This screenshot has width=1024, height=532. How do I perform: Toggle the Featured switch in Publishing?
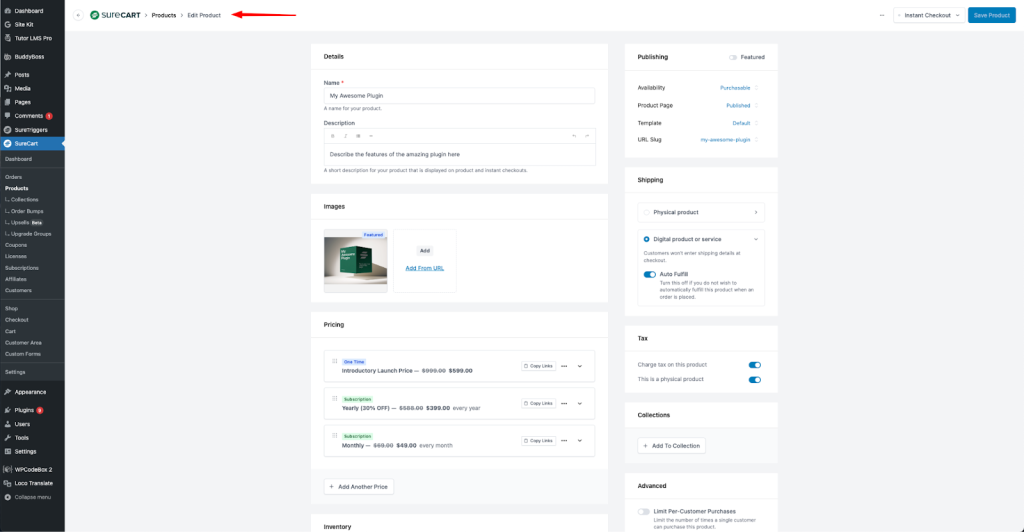[x=733, y=57]
